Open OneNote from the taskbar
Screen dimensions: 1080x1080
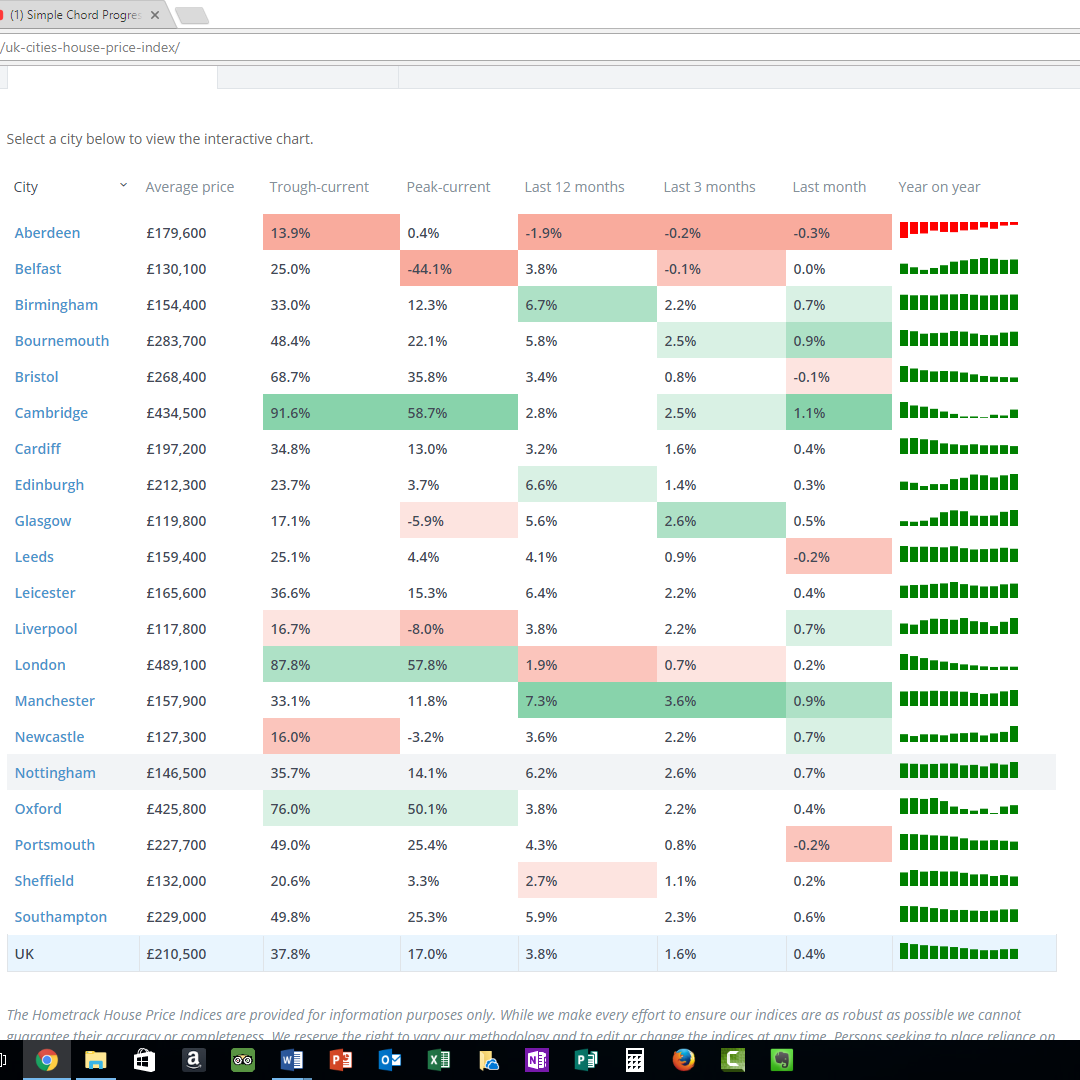537,1060
